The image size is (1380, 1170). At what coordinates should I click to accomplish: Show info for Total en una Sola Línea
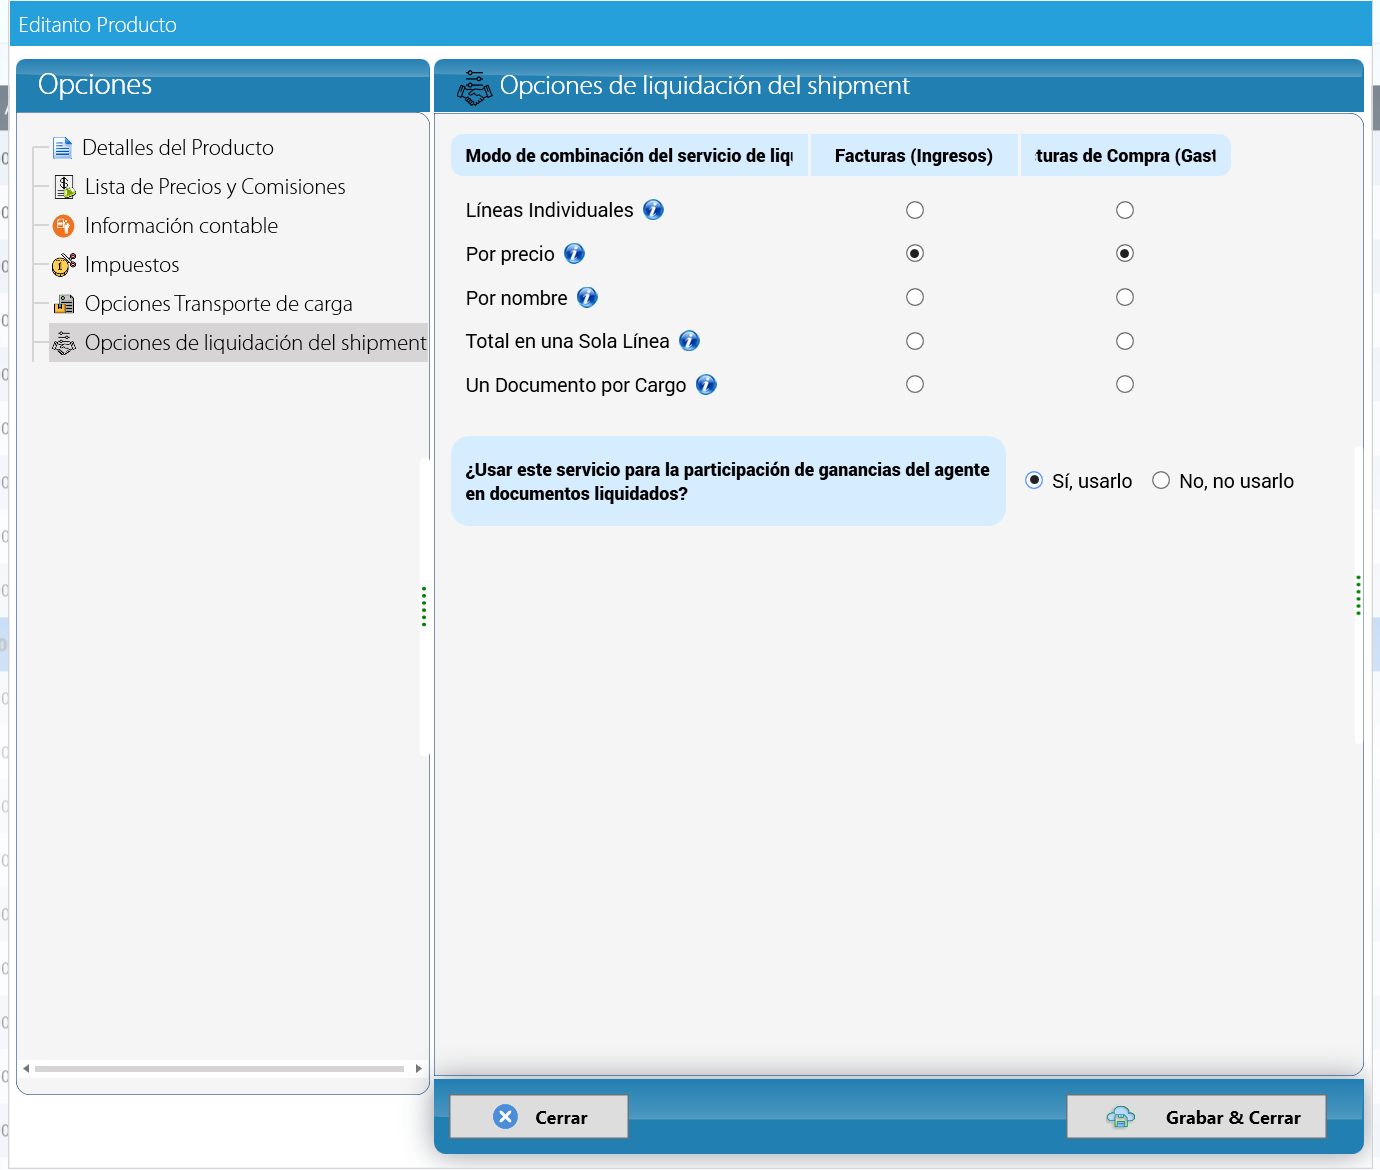(689, 341)
